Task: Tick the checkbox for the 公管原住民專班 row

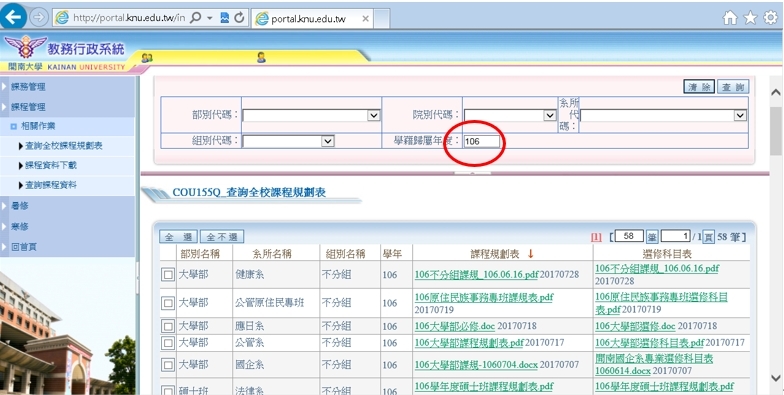Action: coord(168,303)
